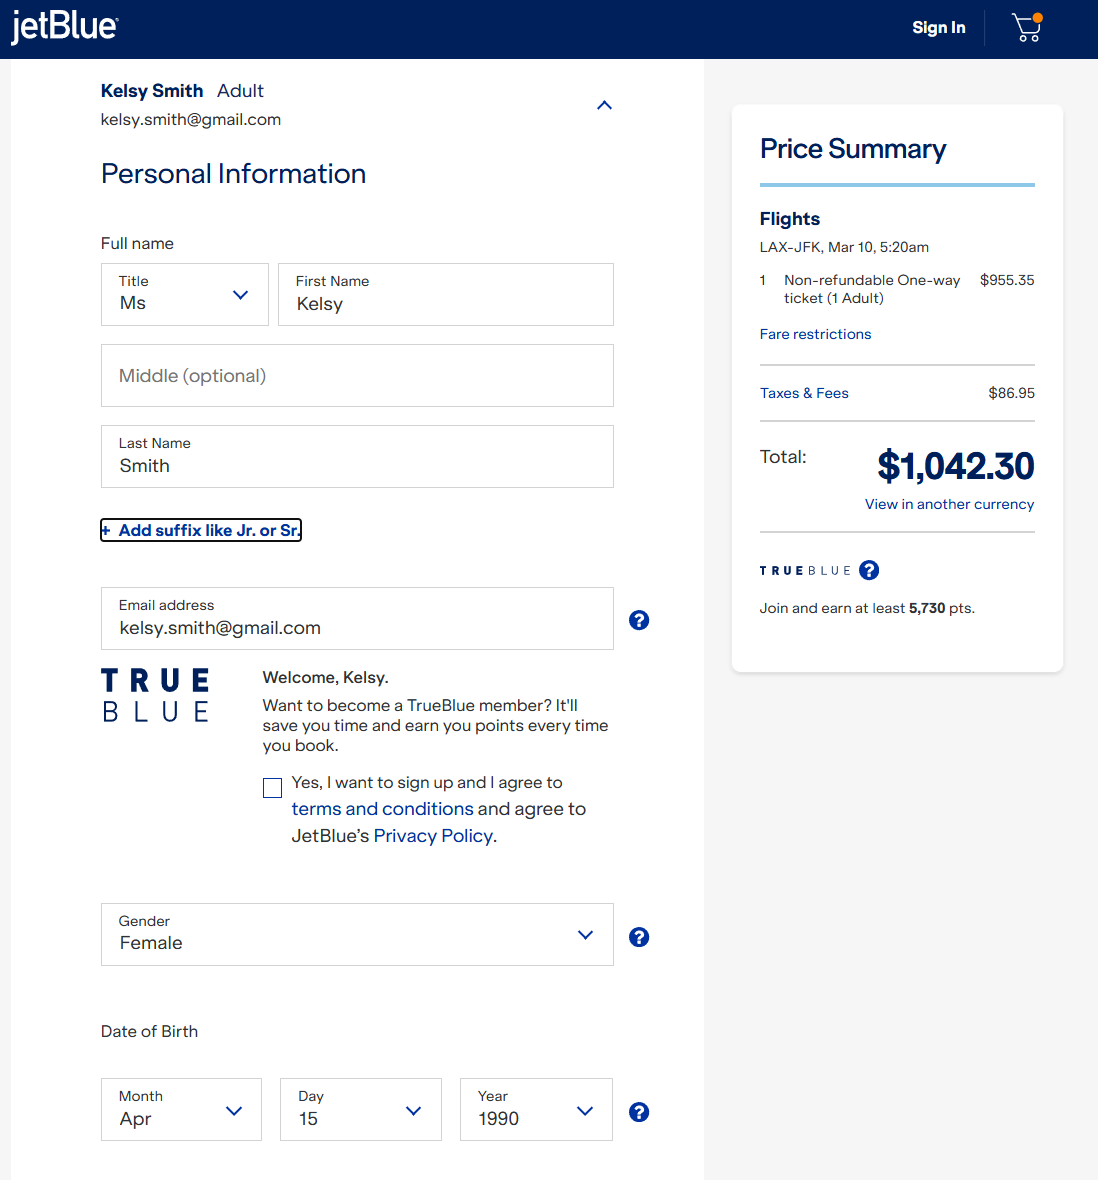Click Add suffix like Jr. or Sr.
The height and width of the screenshot is (1180, 1098).
(201, 530)
